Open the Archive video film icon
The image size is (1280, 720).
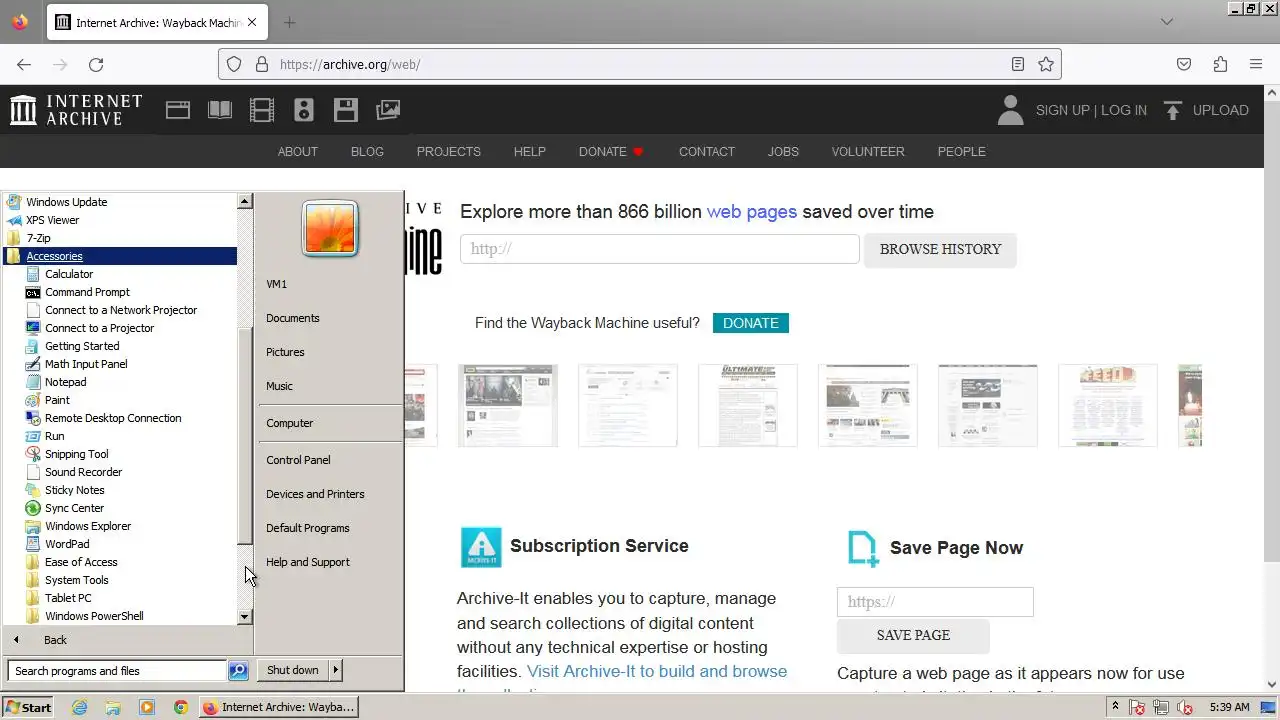[x=262, y=110]
